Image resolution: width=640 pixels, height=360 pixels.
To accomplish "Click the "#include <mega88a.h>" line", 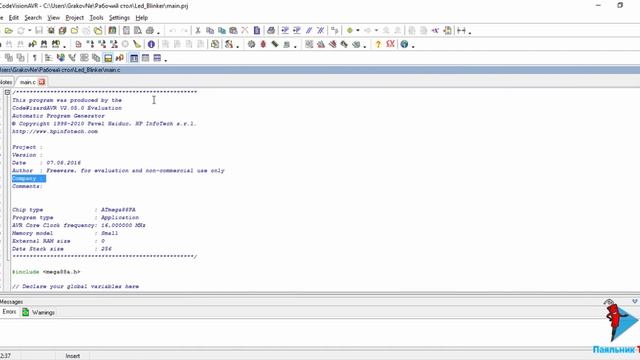I will [46, 272].
